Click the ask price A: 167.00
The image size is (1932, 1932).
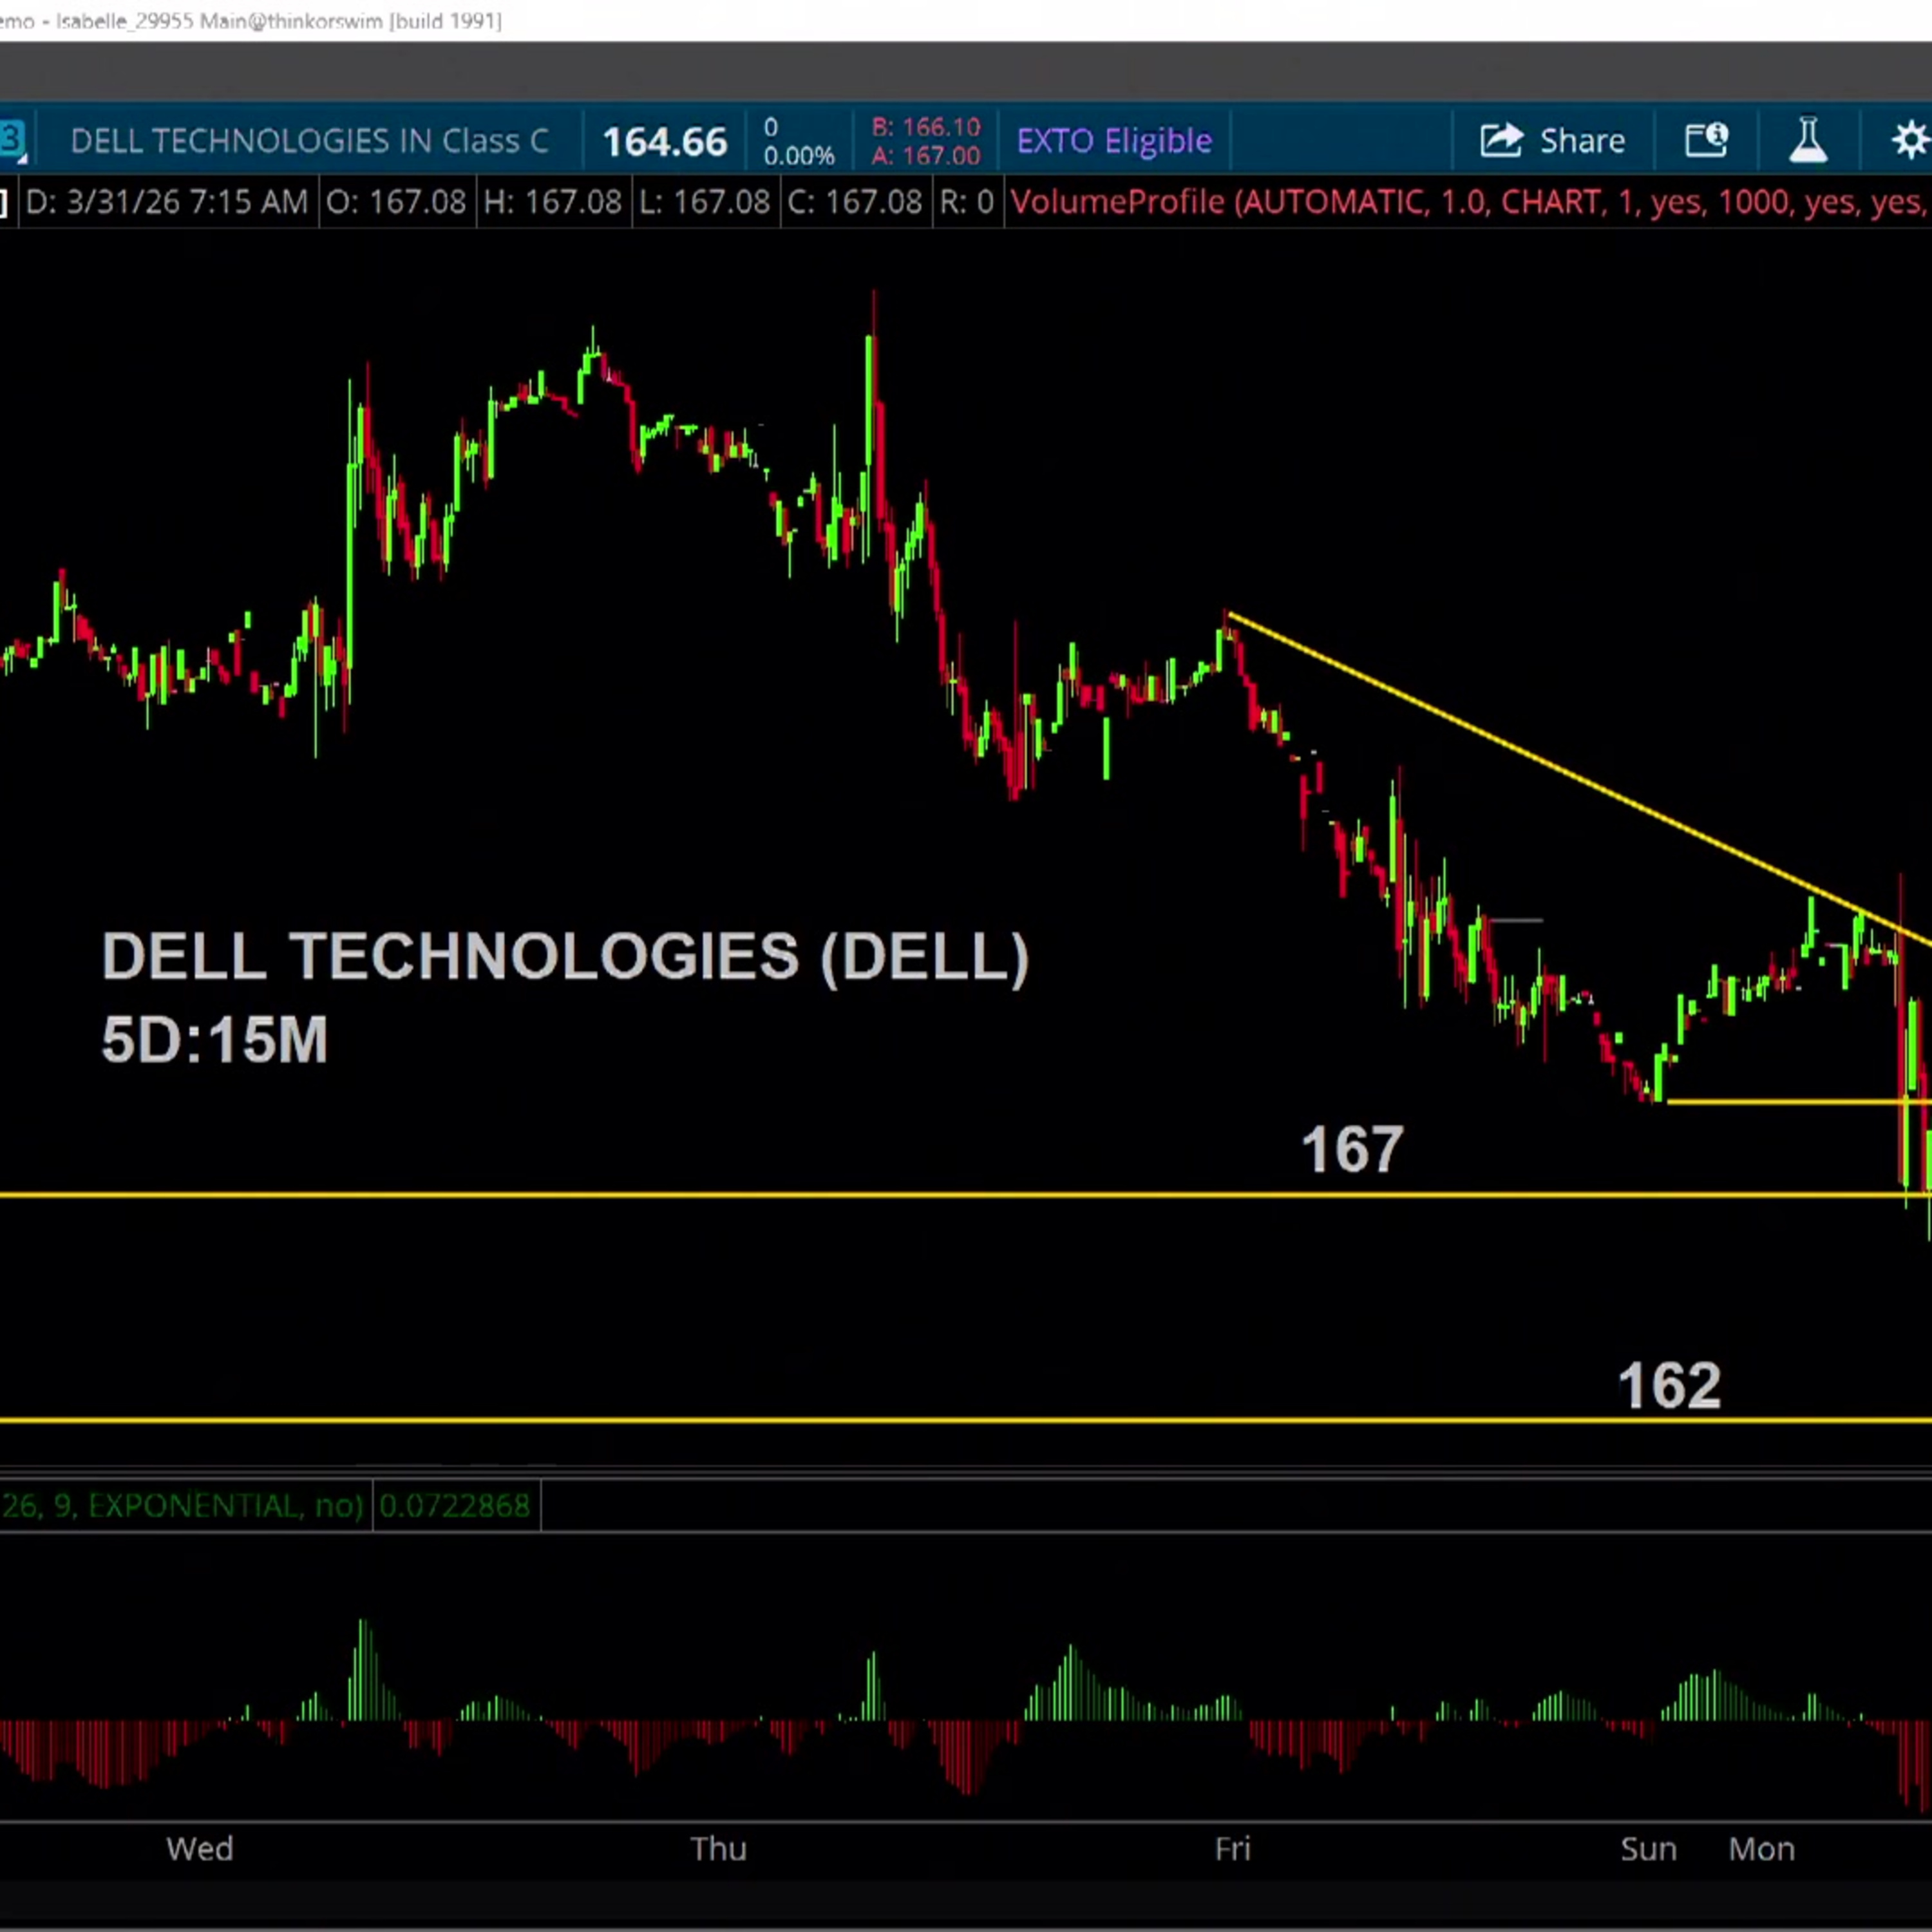coord(926,156)
